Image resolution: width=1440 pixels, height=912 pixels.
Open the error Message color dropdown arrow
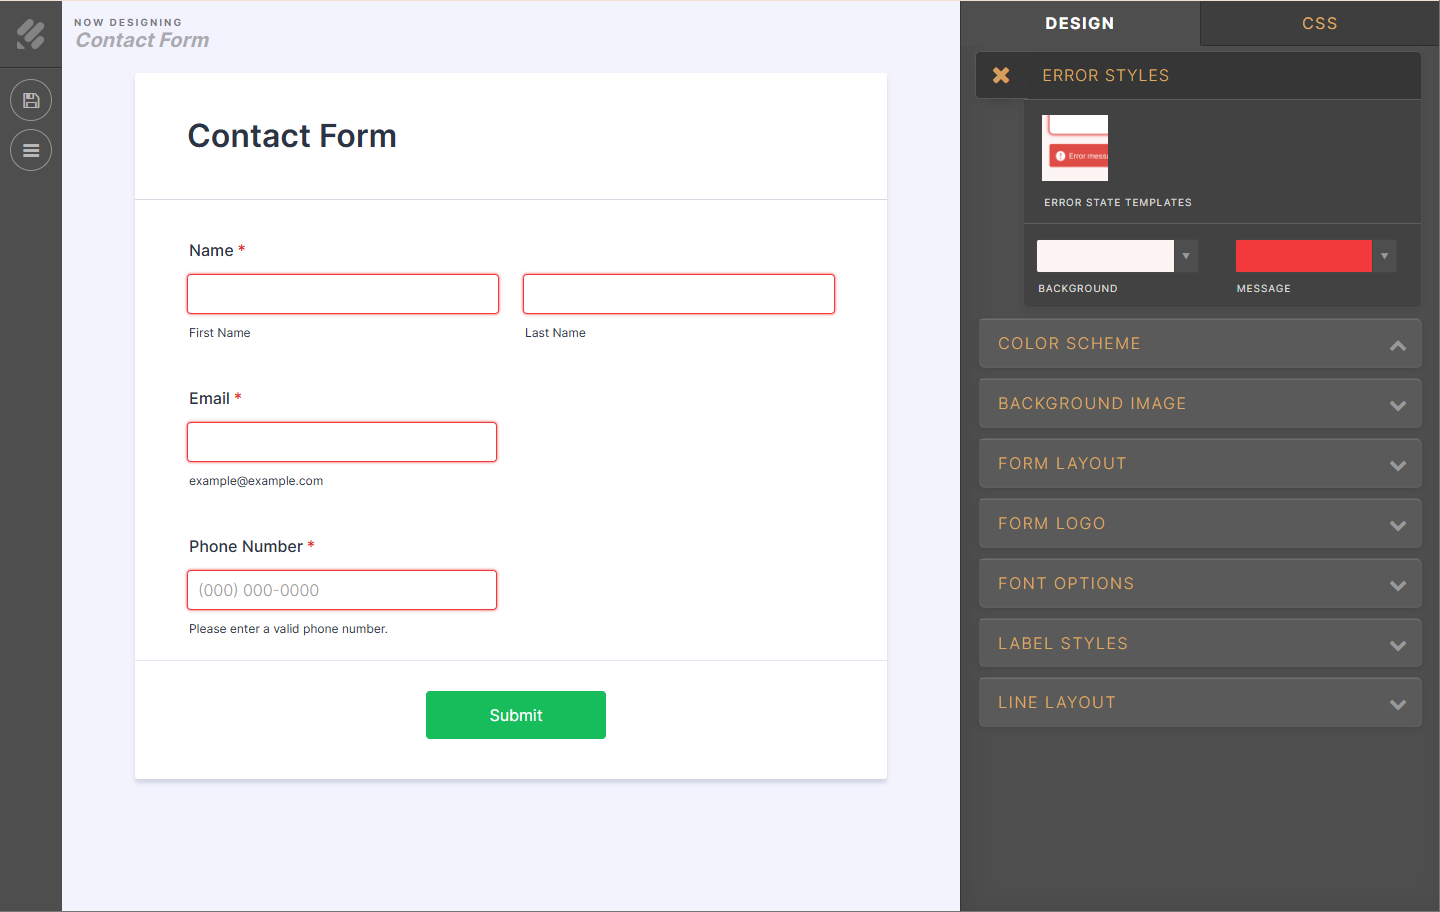pos(1384,256)
